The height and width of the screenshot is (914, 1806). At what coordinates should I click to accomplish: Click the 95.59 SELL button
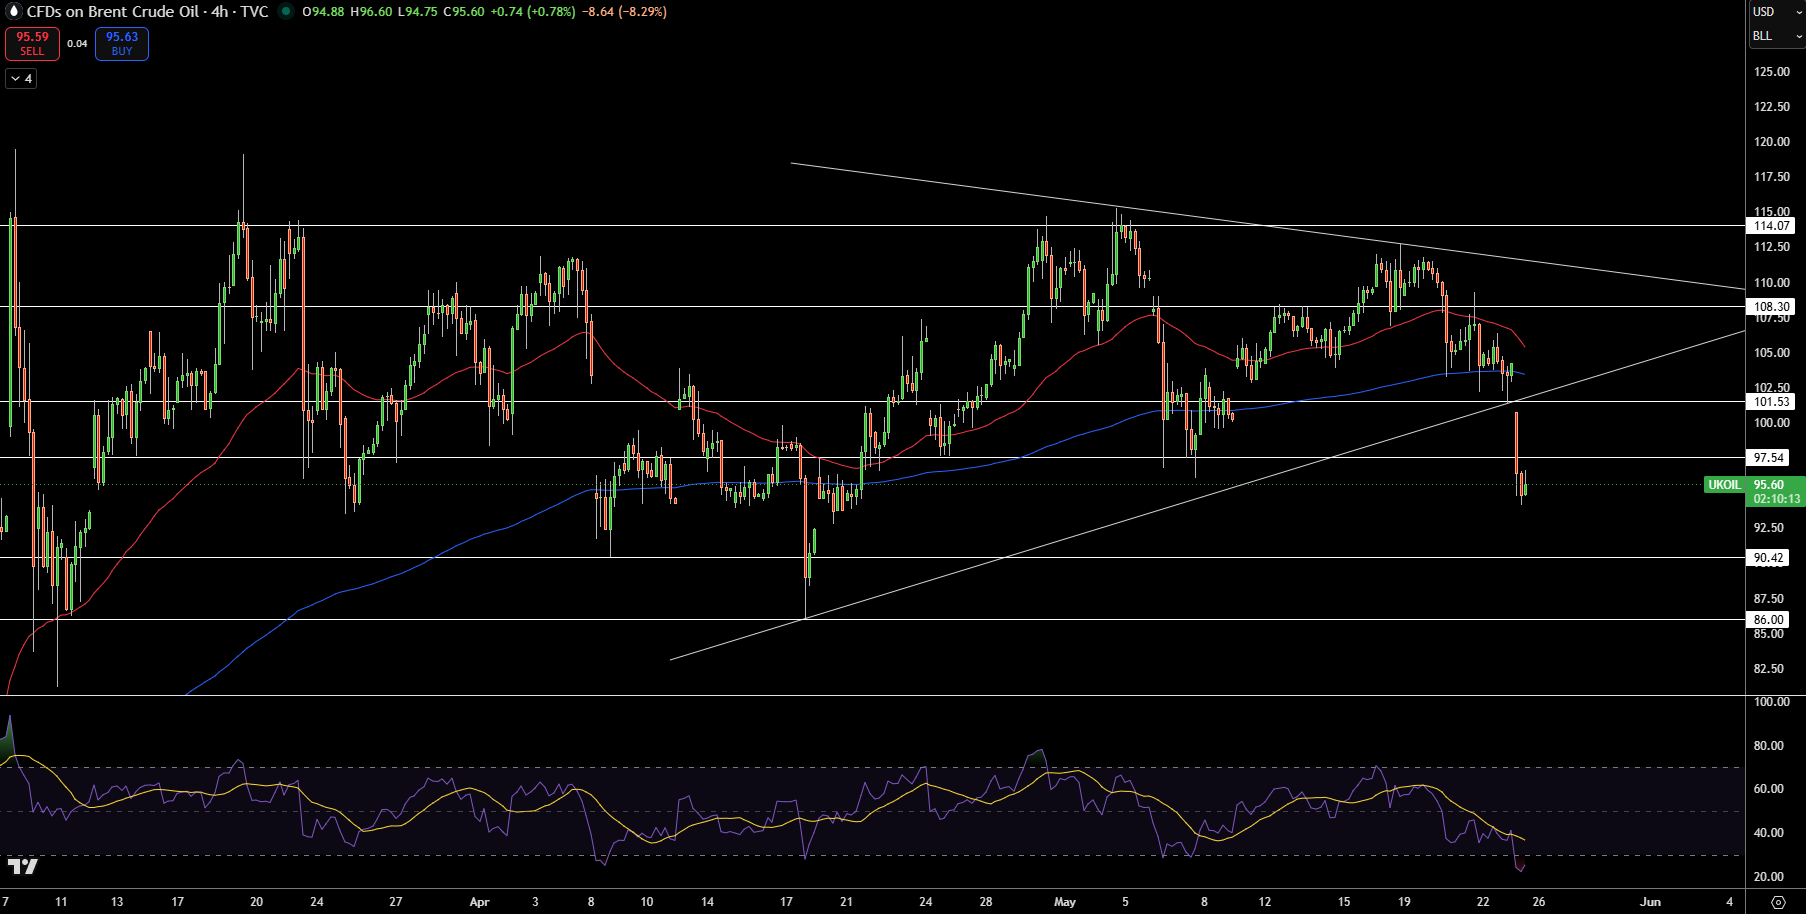(x=32, y=44)
